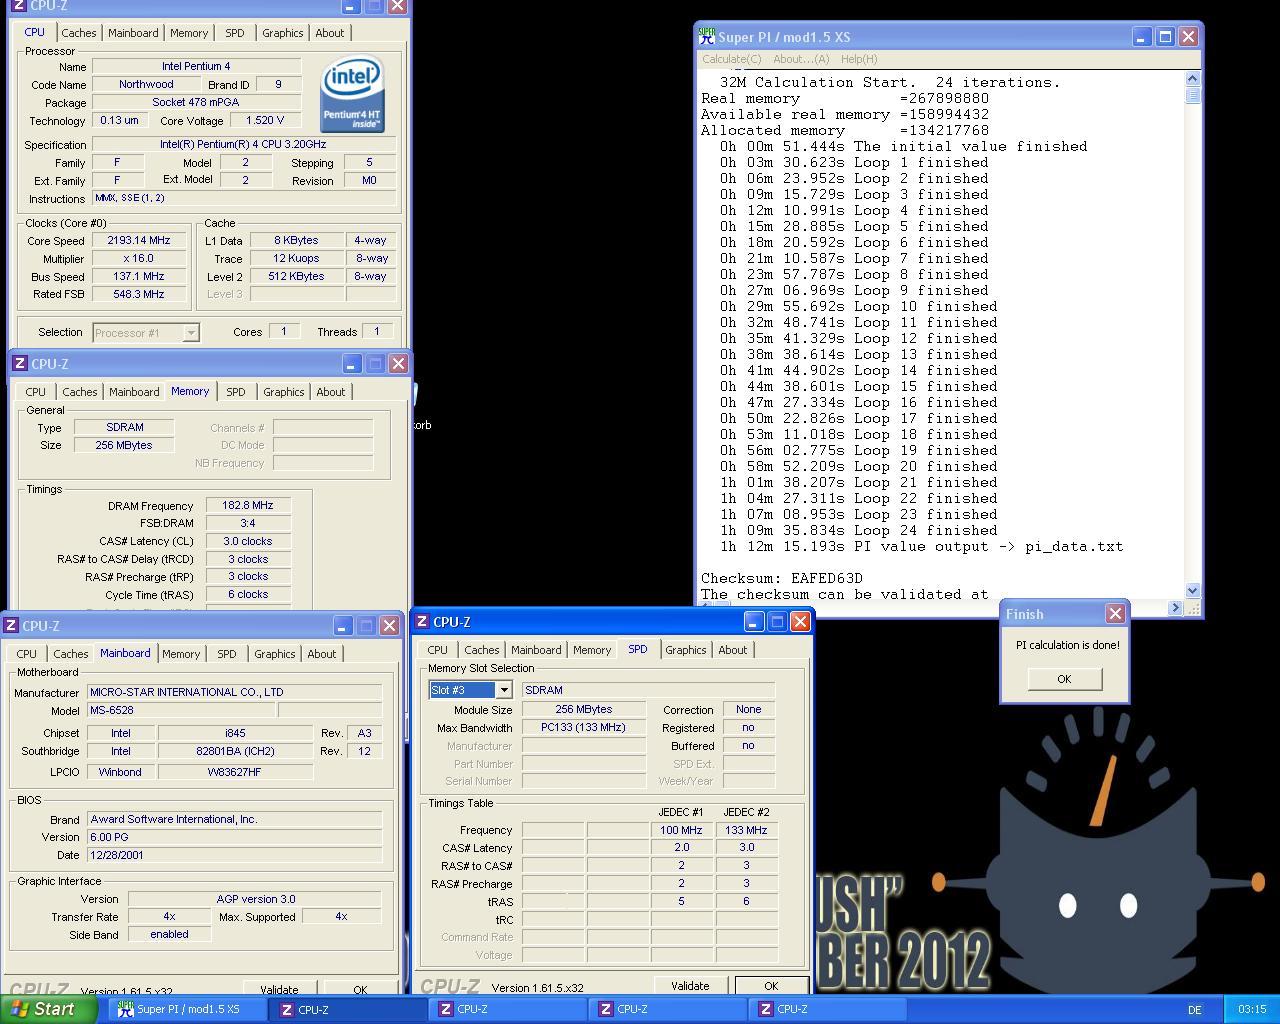Open Graphics tab in Mainboard CPU-Z window
The image size is (1280, 1024).
click(x=274, y=654)
